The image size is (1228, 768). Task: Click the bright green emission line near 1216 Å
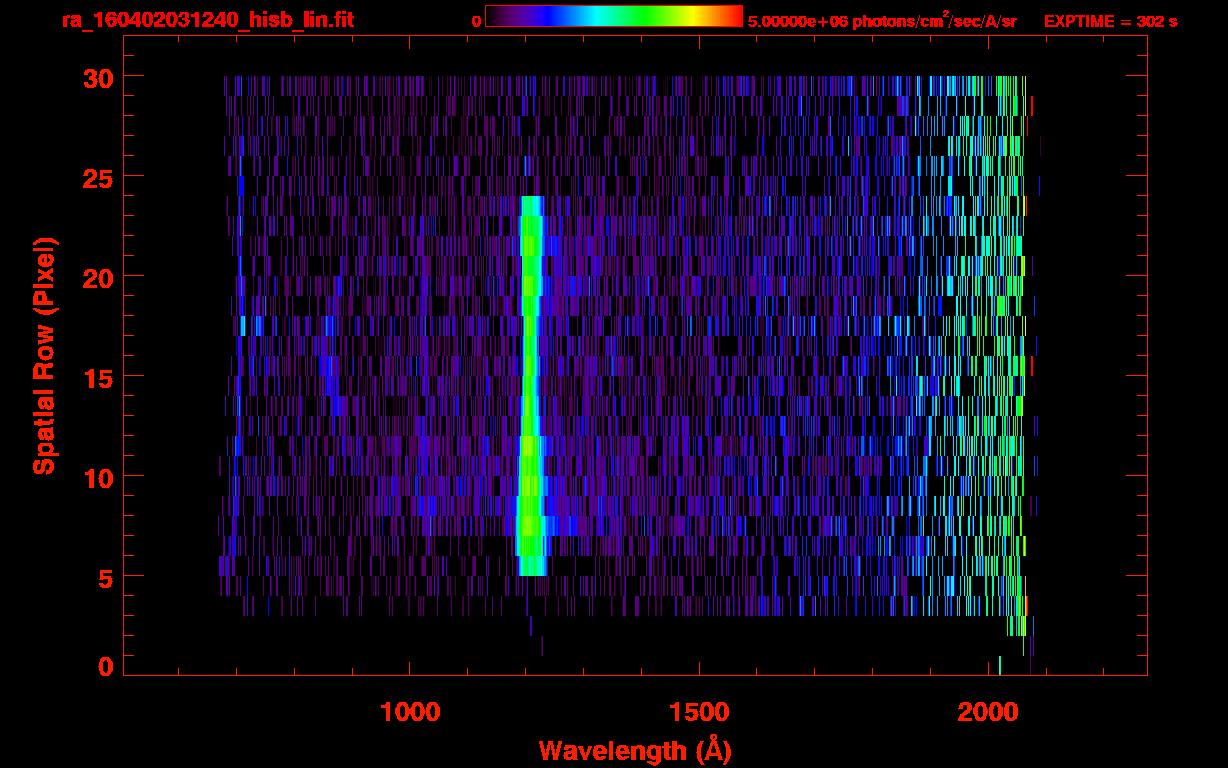tap(531, 385)
